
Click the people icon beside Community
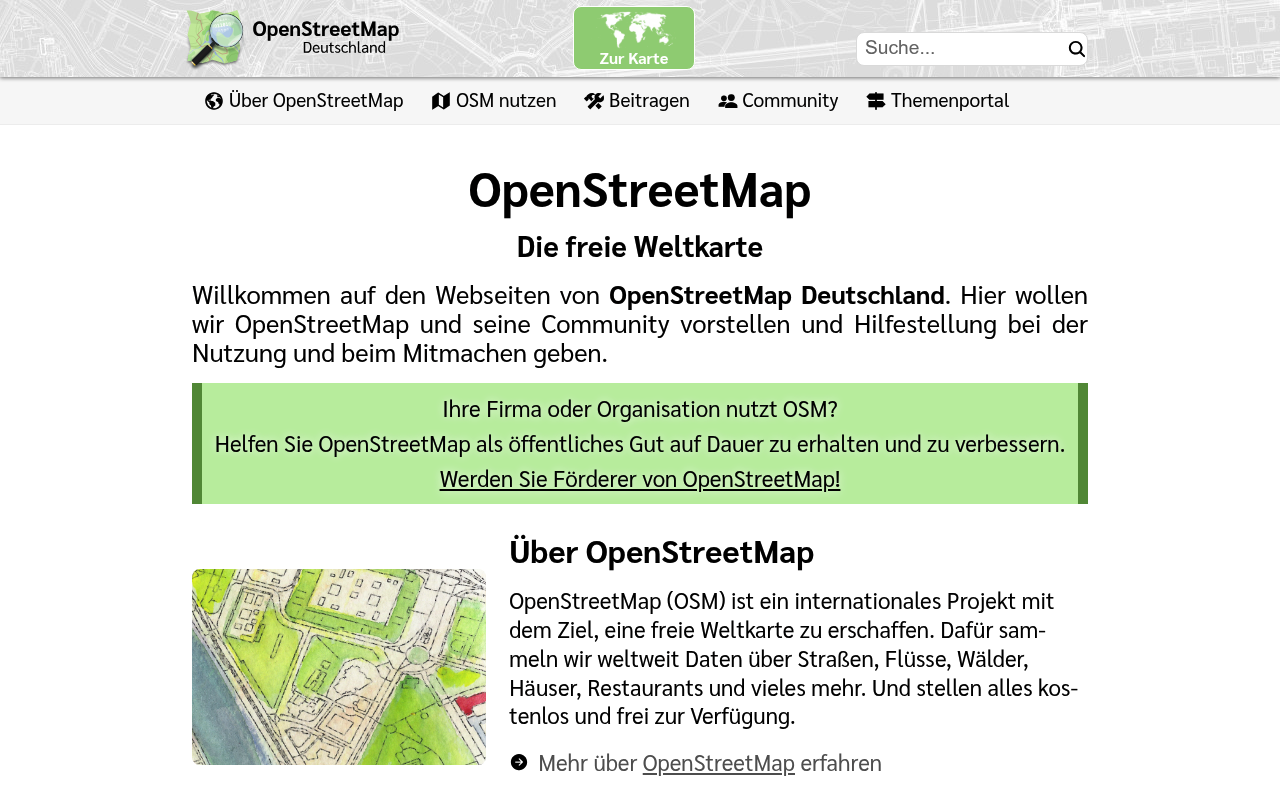(727, 101)
